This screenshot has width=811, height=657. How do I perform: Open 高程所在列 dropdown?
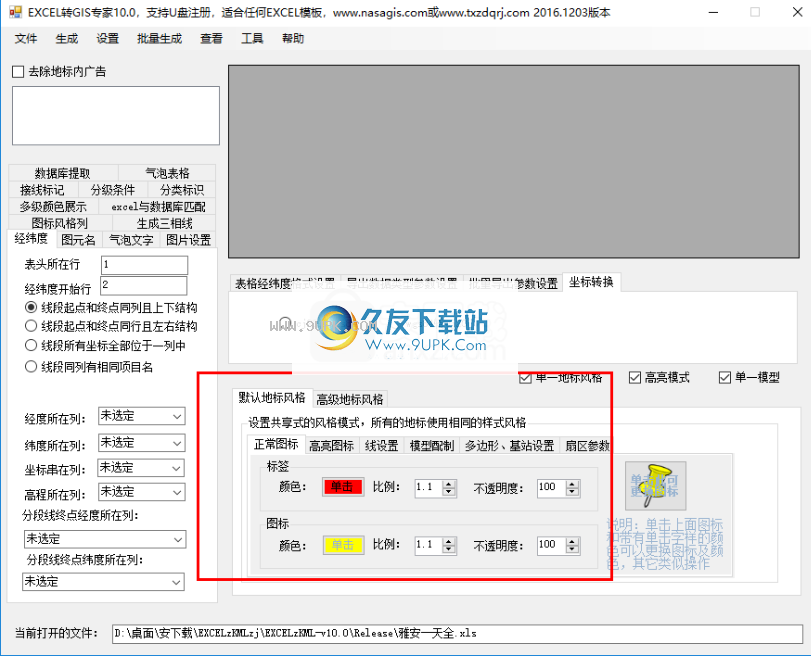pos(141,492)
